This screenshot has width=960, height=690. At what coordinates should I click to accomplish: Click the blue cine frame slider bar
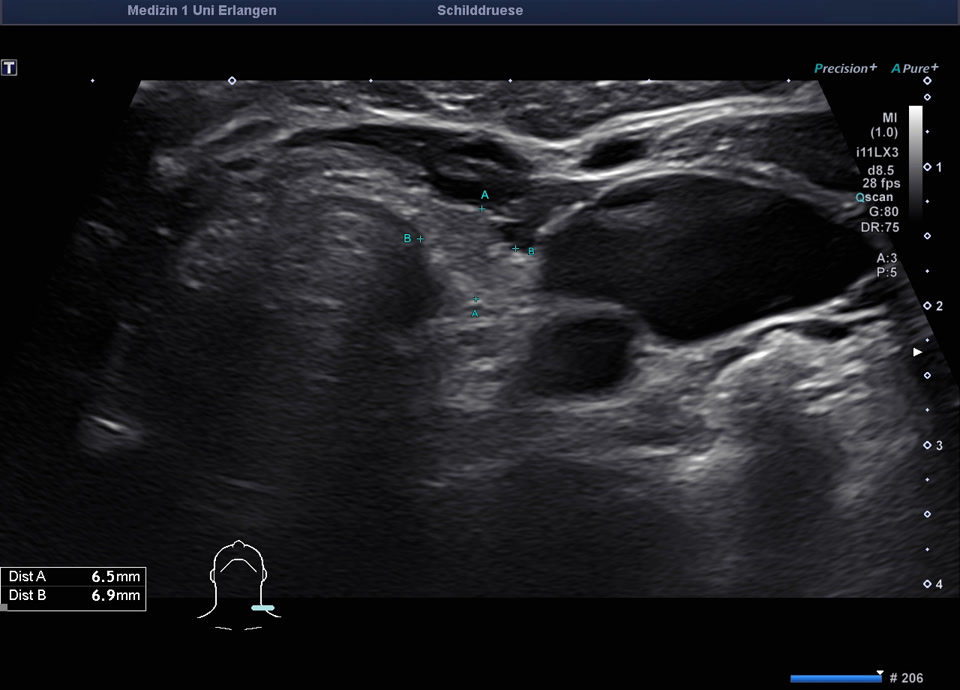836,678
